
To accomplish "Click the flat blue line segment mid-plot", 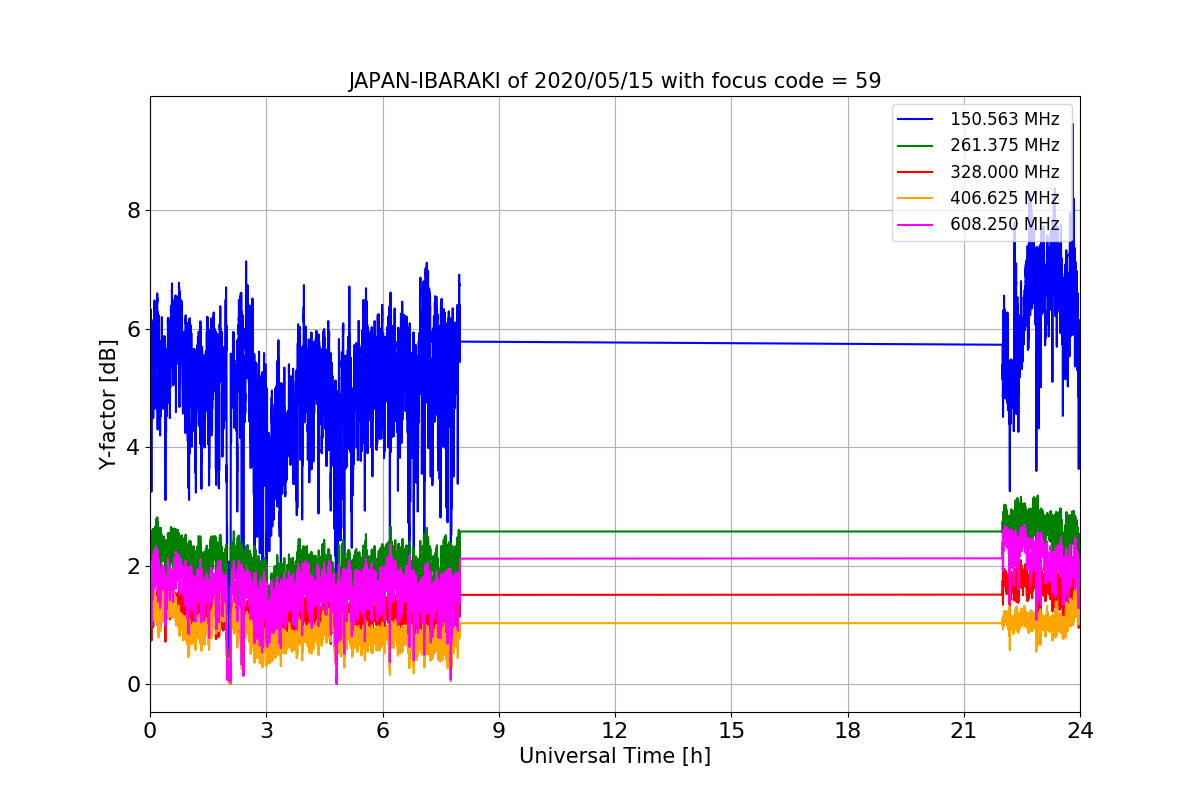I will point(730,343).
